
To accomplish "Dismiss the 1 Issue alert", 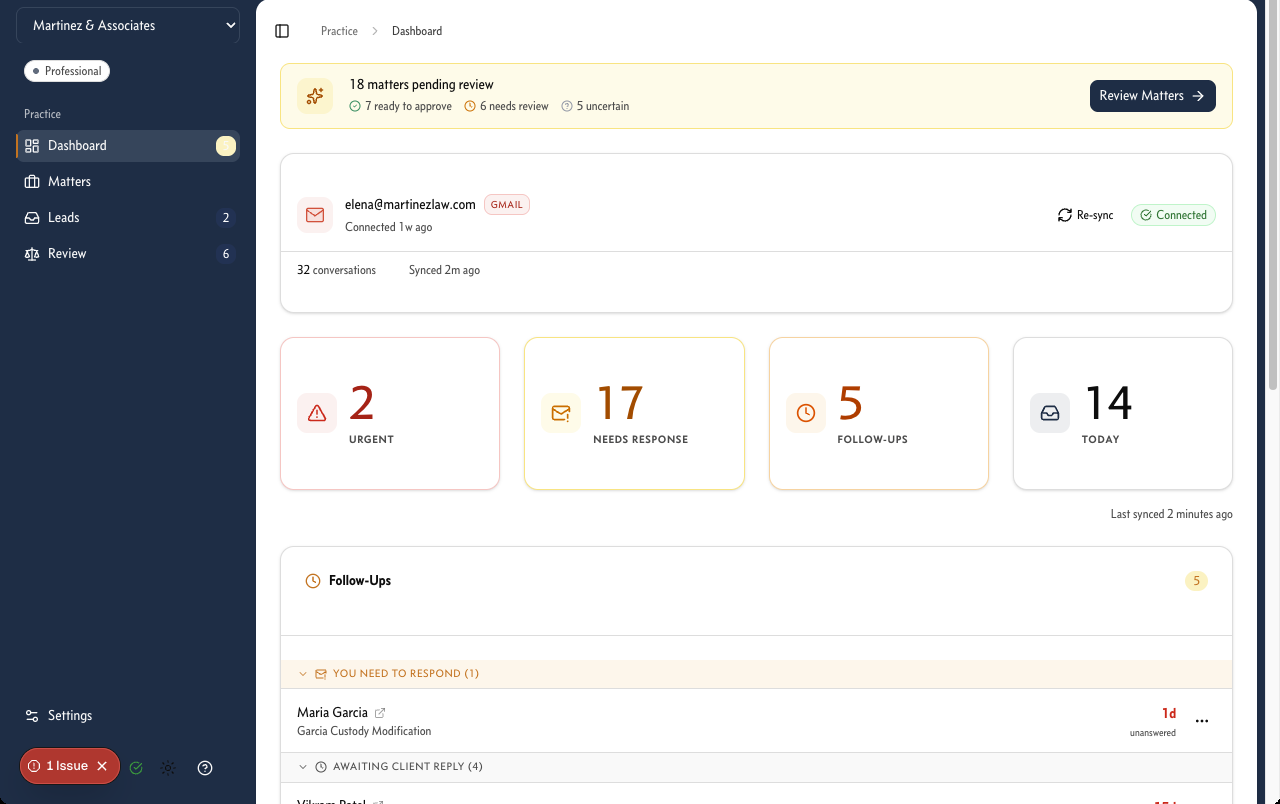I will 102,766.
